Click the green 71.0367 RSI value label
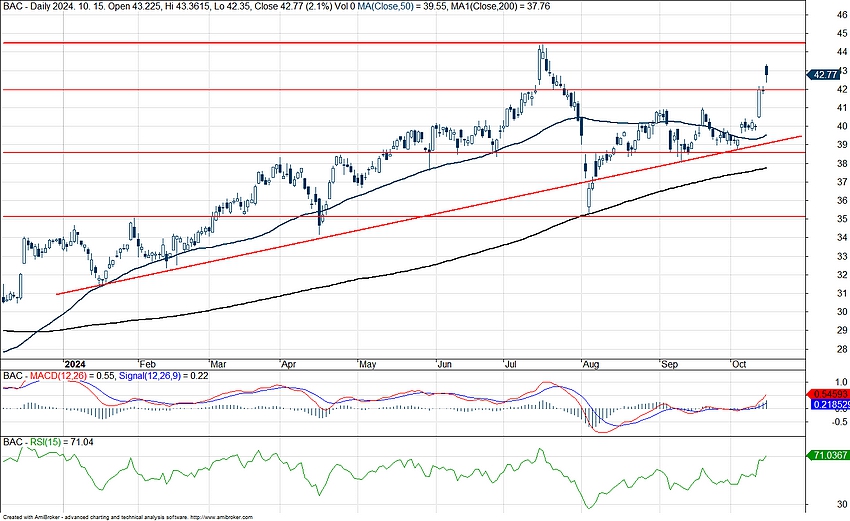Viewport: 850px width, 521px height. click(x=828, y=455)
